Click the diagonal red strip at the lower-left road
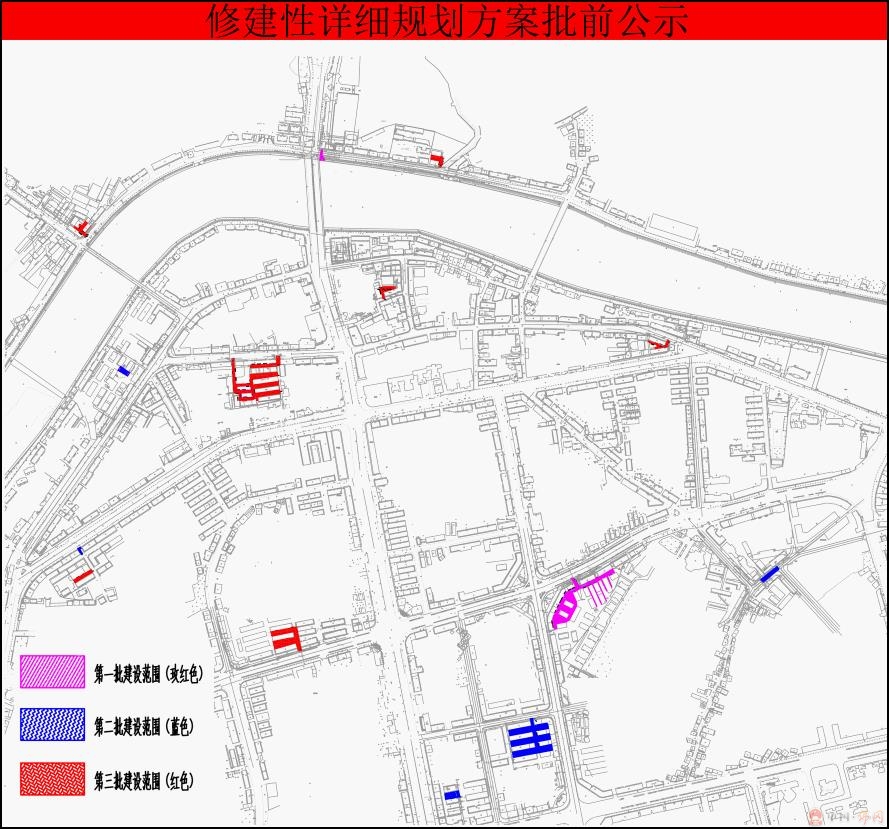 [x=83, y=576]
